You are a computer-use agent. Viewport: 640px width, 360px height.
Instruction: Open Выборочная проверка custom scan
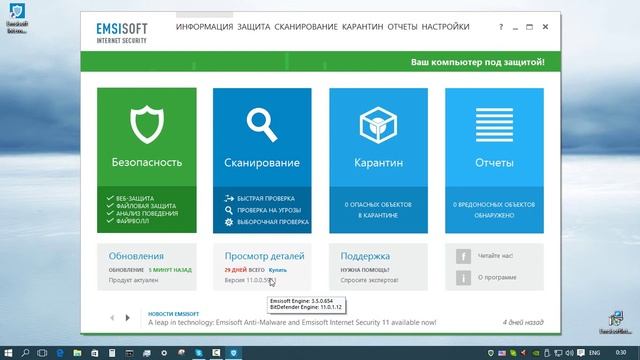[x=267, y=222]
